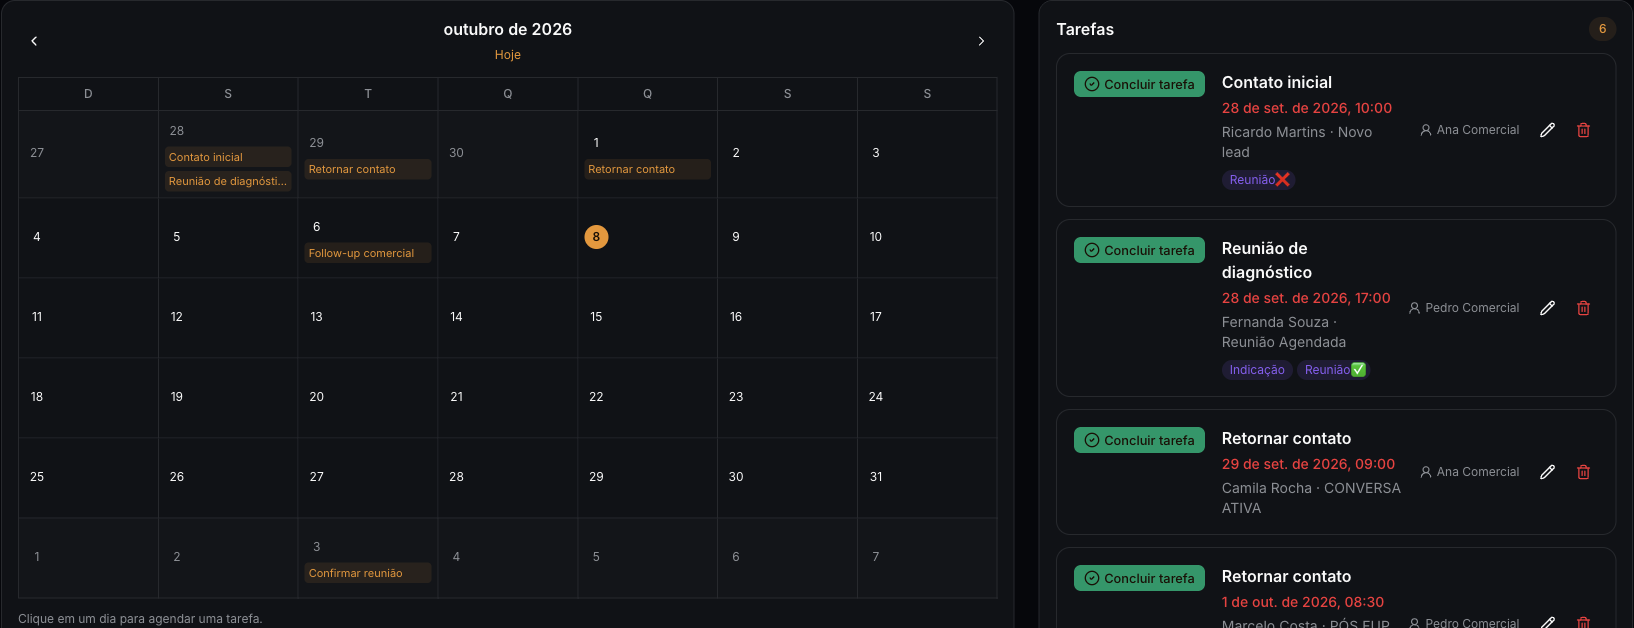Complete the 29 de set. Retornar contato task
1634x628 pixels.
[1139, 440]
